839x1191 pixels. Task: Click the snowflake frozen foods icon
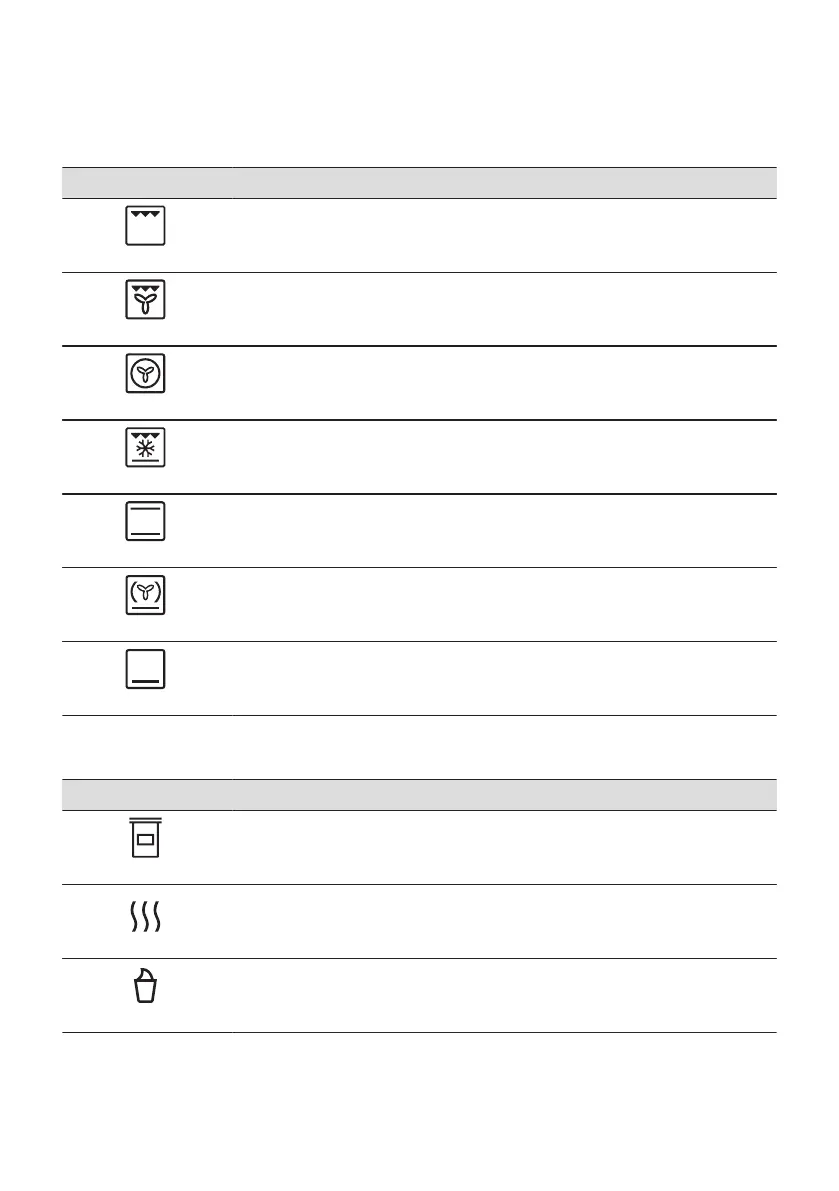146,448
